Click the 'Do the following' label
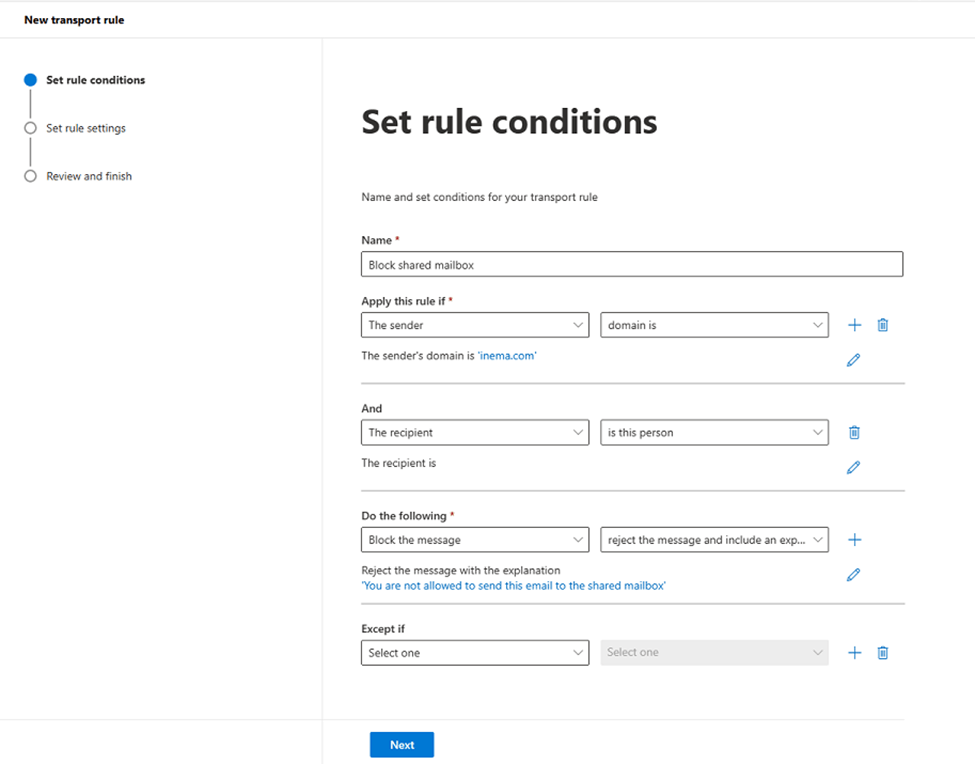The image size is (975, 764). tap(404, 516)
